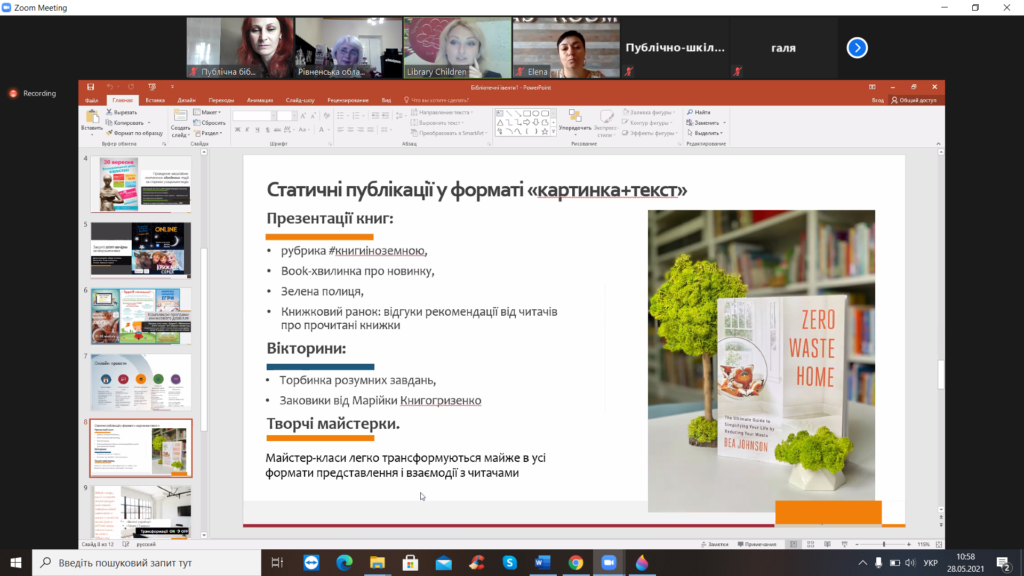Toggle Comments (Примечания) pane in status bar
The image size is (1024, 576).
[x=757, y=544]
